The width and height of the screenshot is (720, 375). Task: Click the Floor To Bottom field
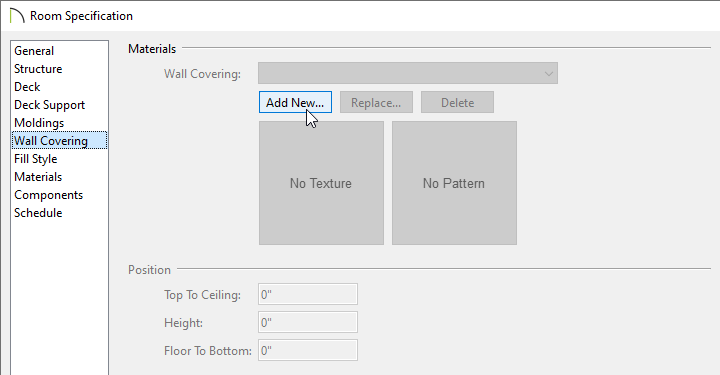(x=308, y=350)
